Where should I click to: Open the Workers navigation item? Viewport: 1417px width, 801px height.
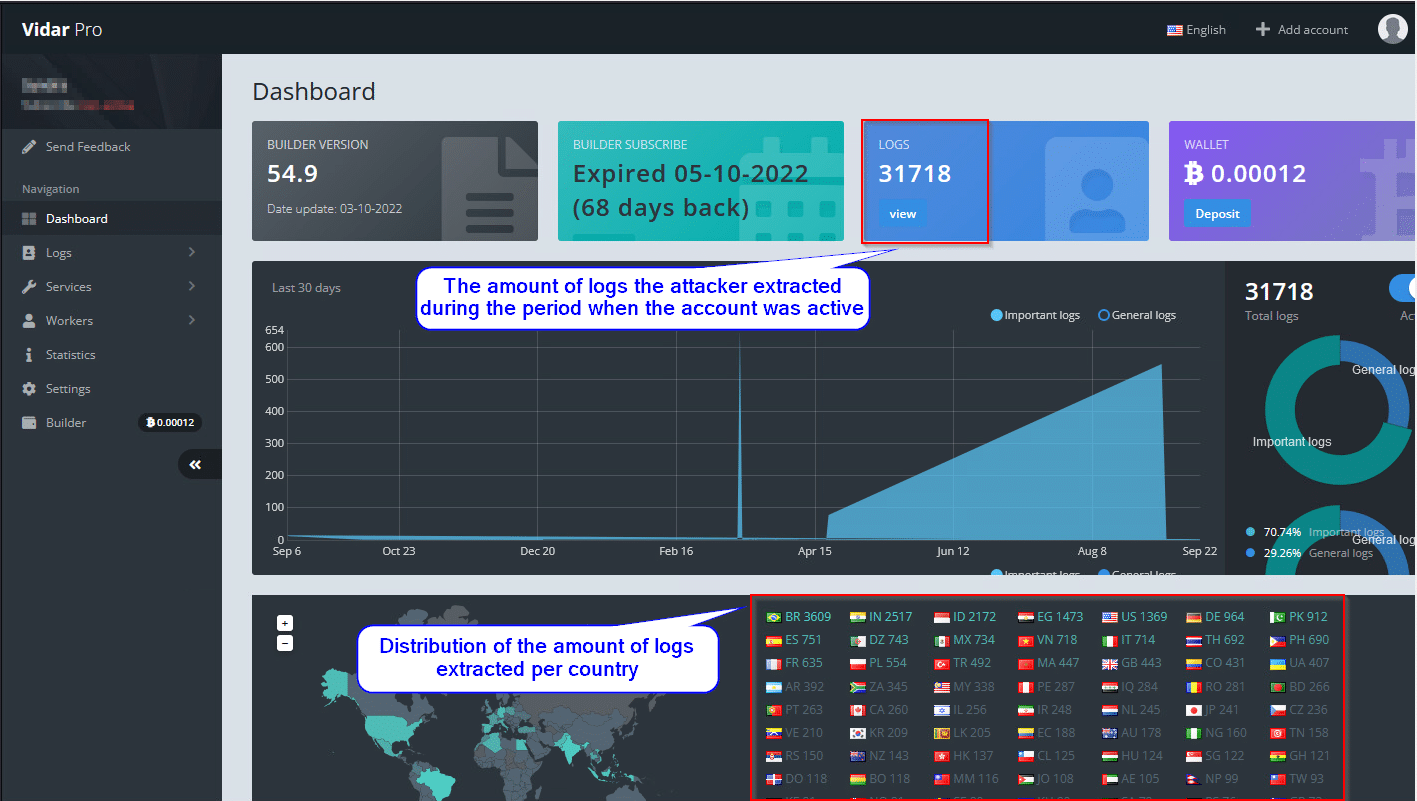(111, 321)
